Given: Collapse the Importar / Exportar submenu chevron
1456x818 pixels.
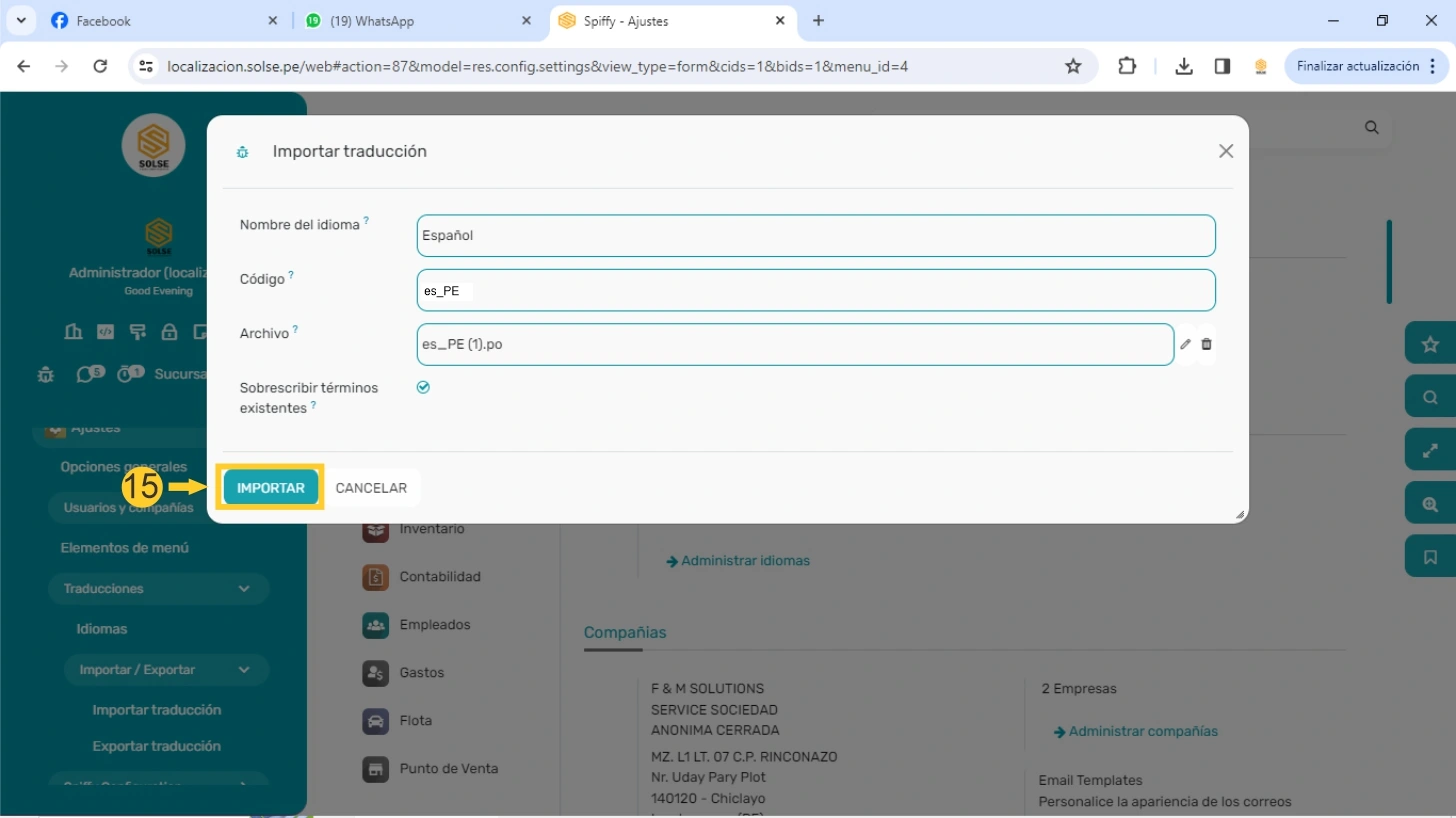Looking at the screenshot, I should pos(244,670).
